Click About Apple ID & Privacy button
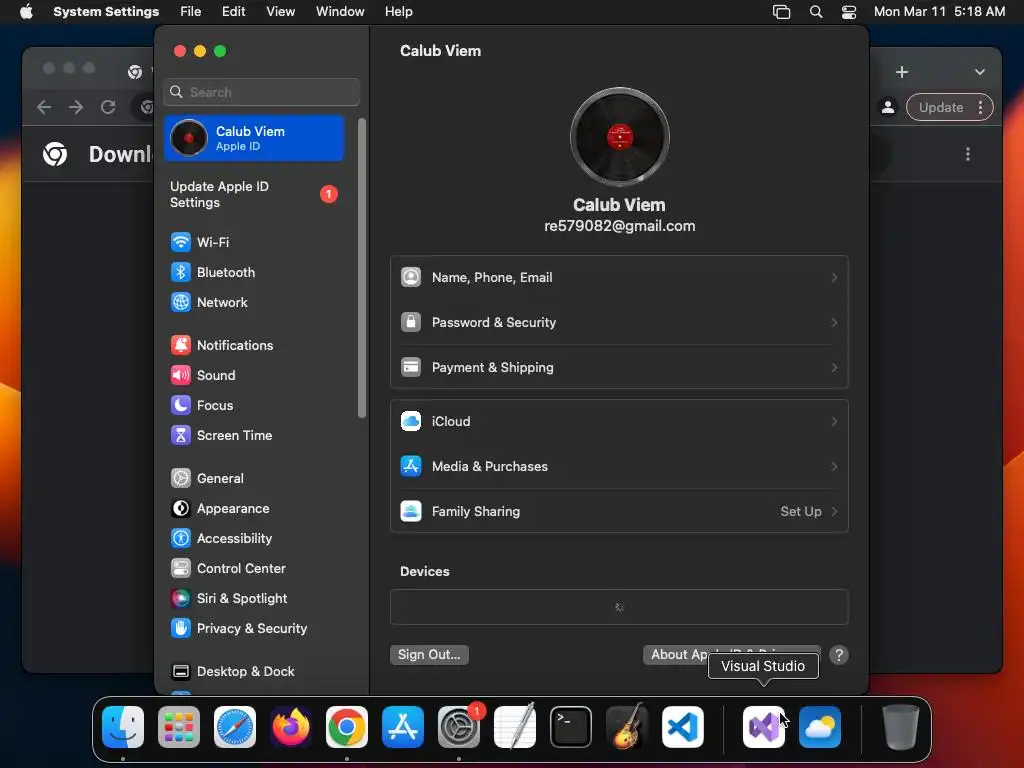Viewport: 1024px width, 768px height. click(731, 654)
